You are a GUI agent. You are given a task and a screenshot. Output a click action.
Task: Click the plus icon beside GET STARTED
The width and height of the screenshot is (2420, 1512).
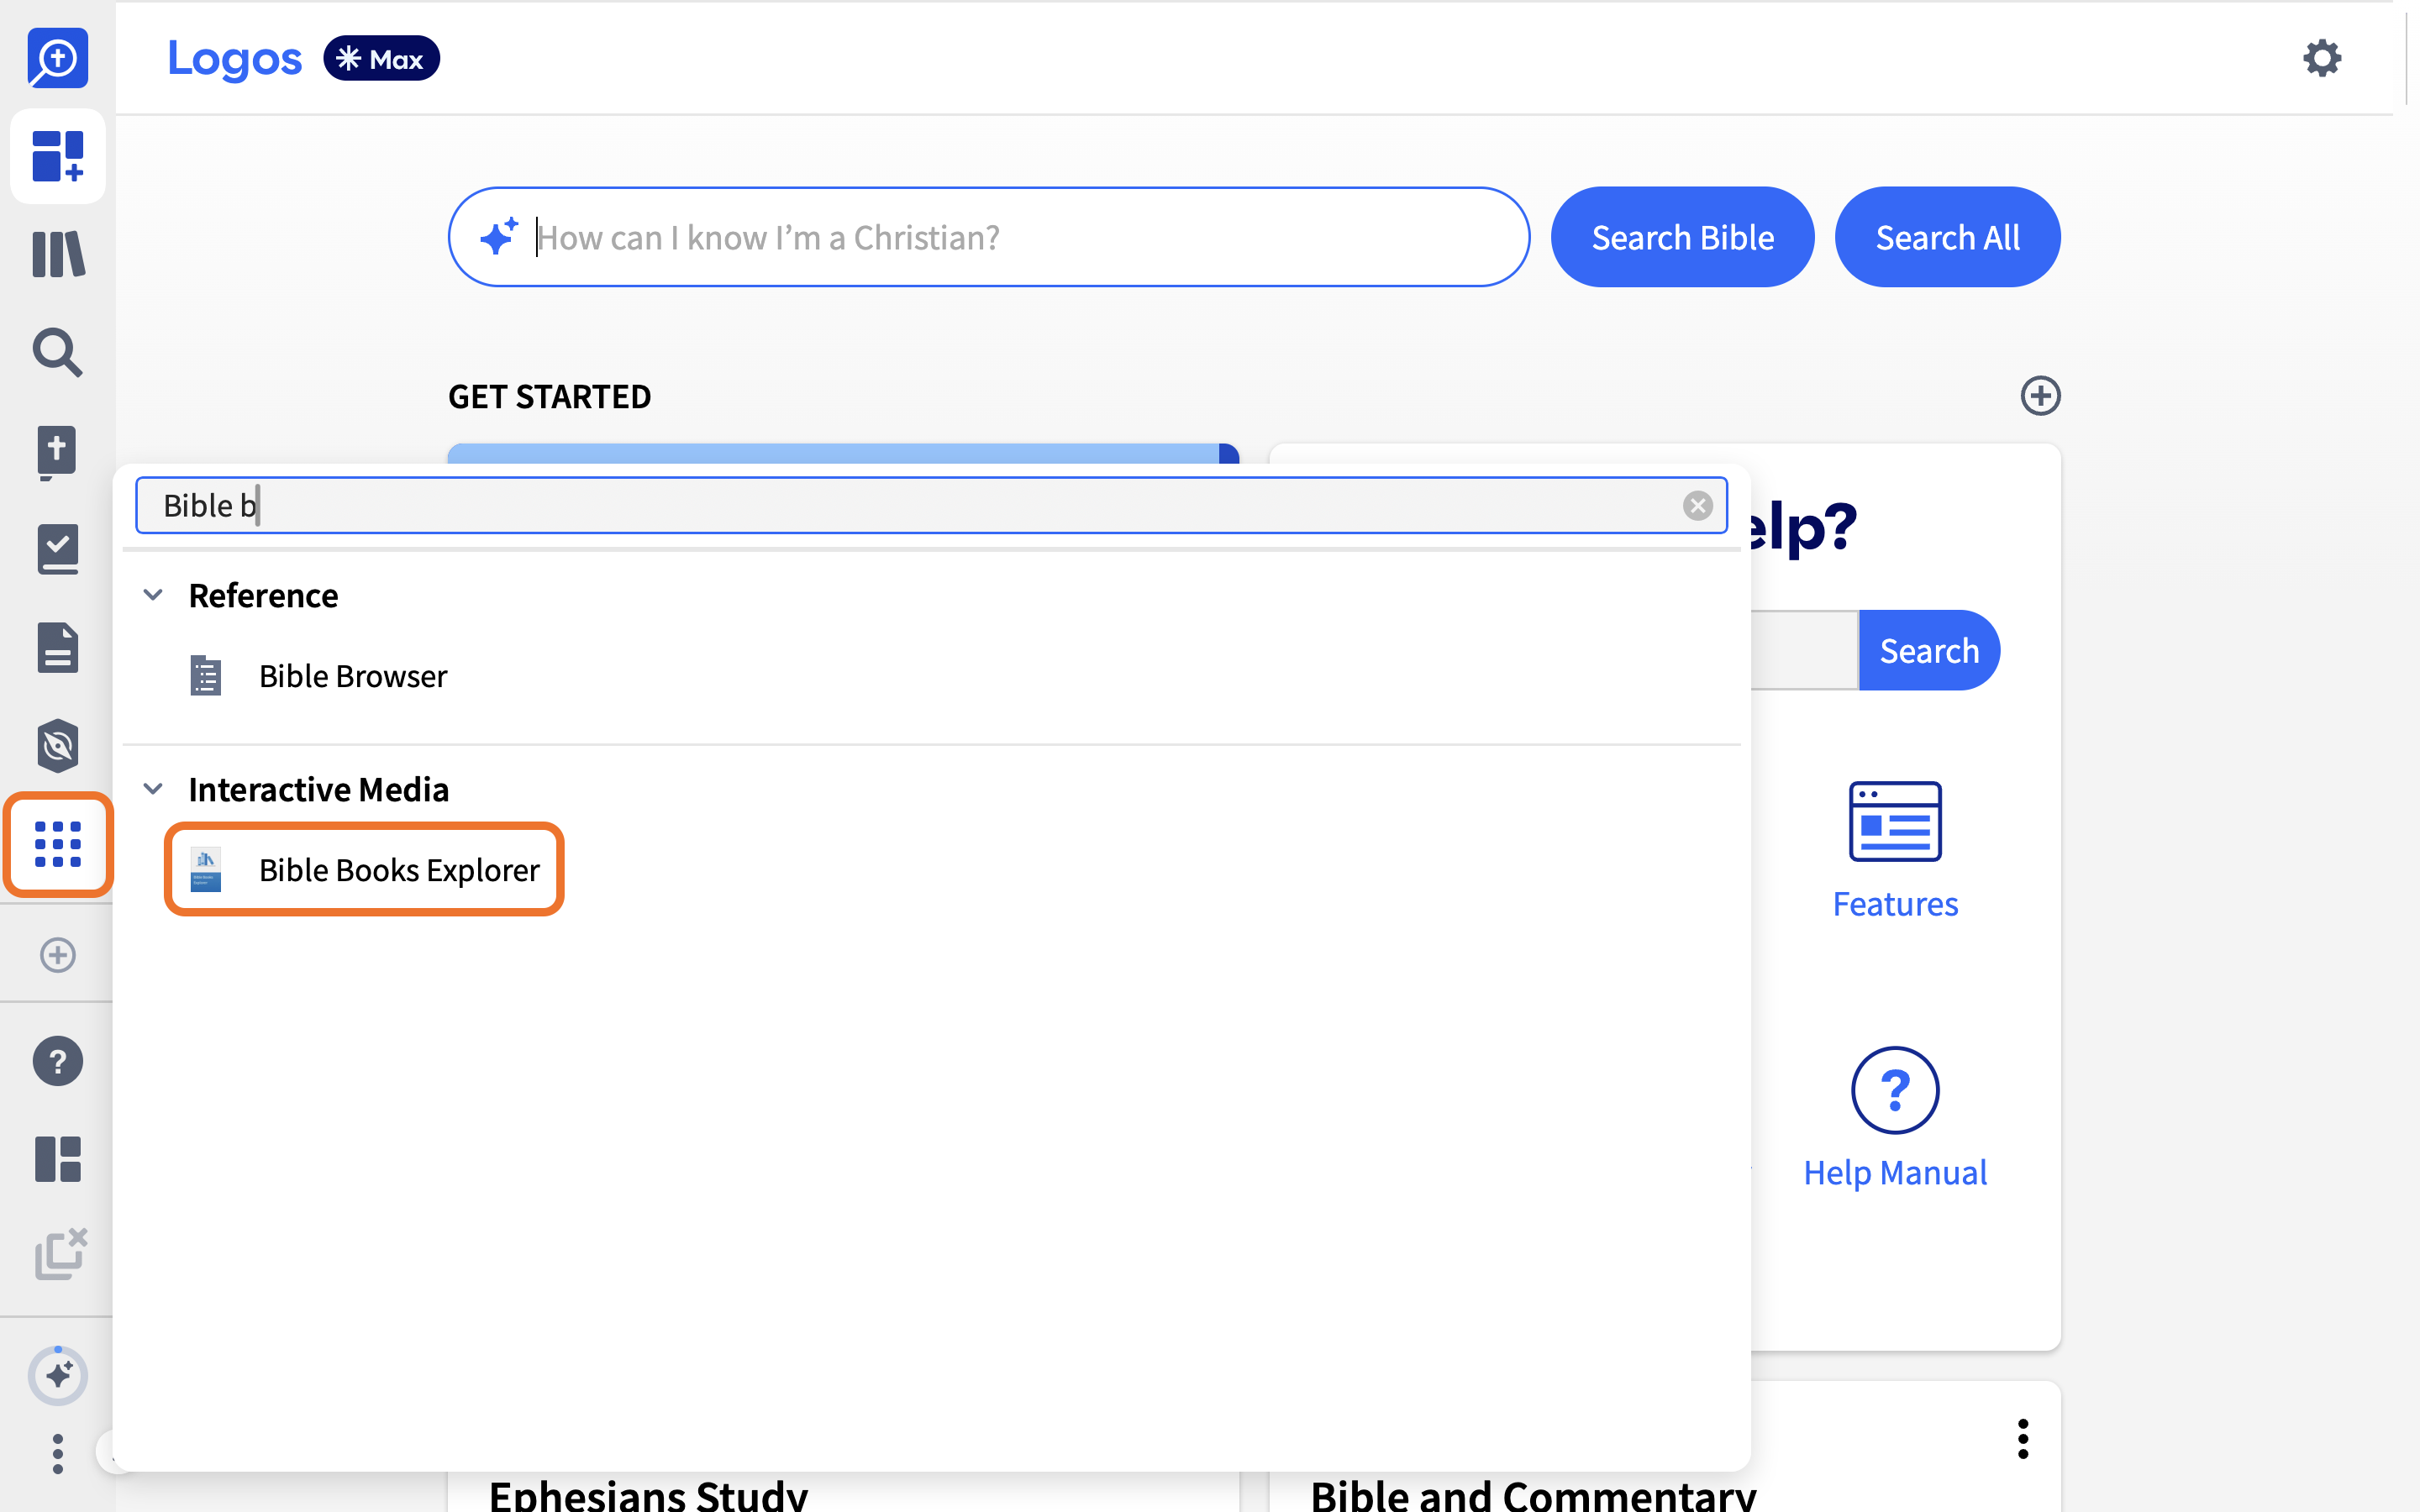[2040, 396]
